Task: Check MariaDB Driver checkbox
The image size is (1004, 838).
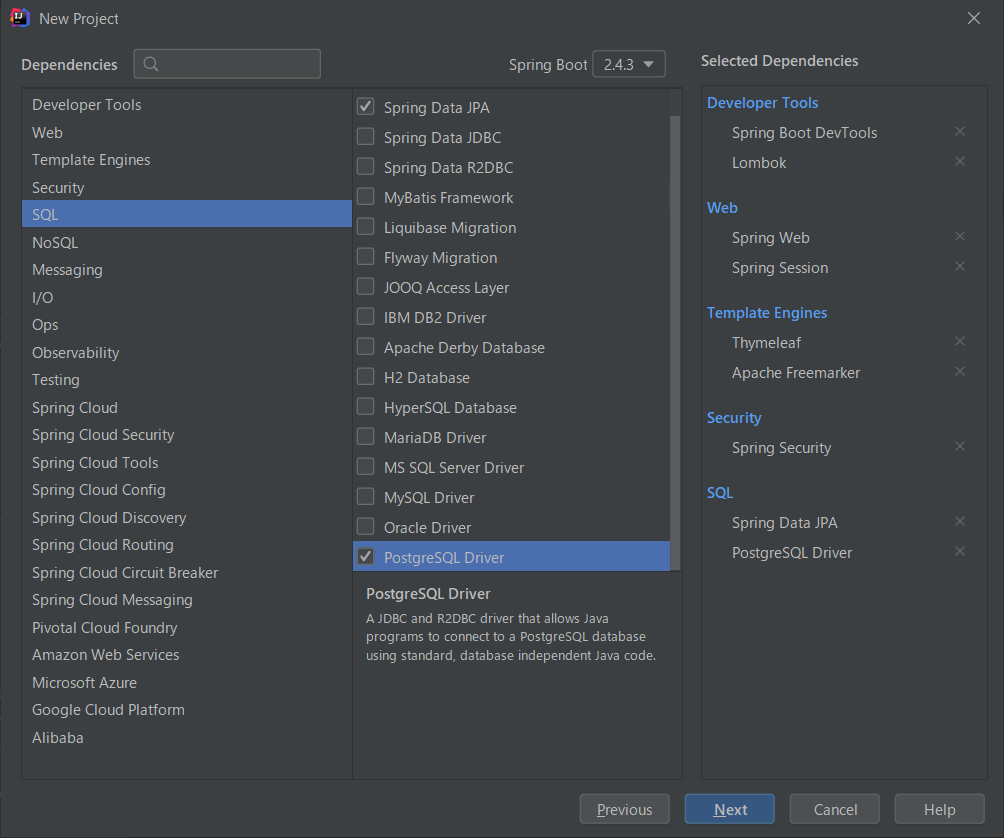Action: pyautogui.click(x=366, y=437)
